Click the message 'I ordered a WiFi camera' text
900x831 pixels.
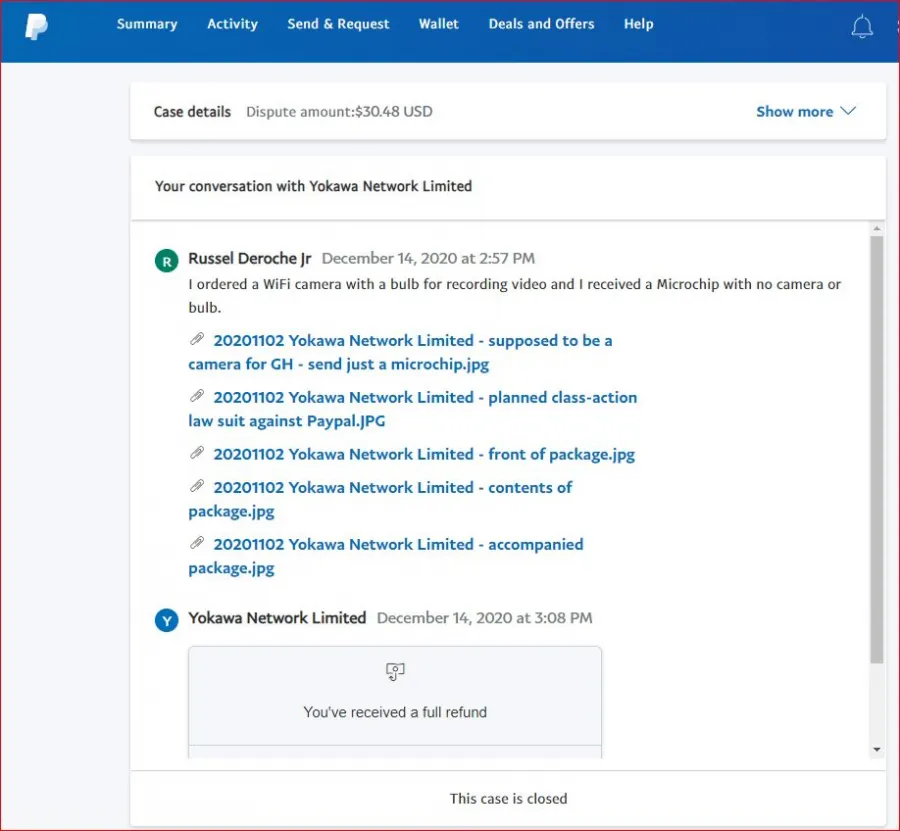click(515, 296)
